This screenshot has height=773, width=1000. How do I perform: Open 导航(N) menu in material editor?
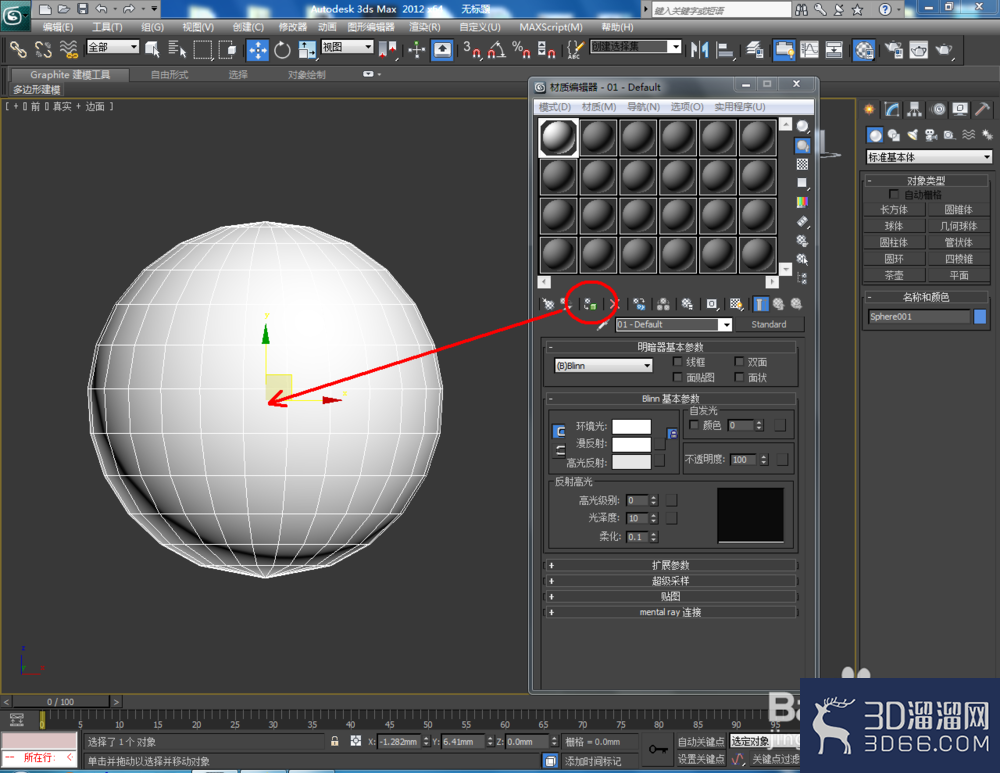(643, 107)
